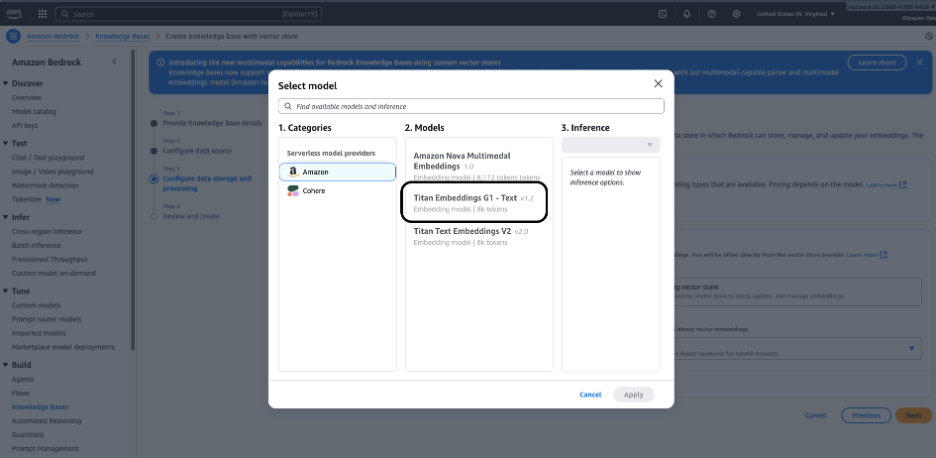Image resolution: width=936 pixels, height=458 pixels.
Task: Close the Select model dialog
Action: [x=658, y=84]
